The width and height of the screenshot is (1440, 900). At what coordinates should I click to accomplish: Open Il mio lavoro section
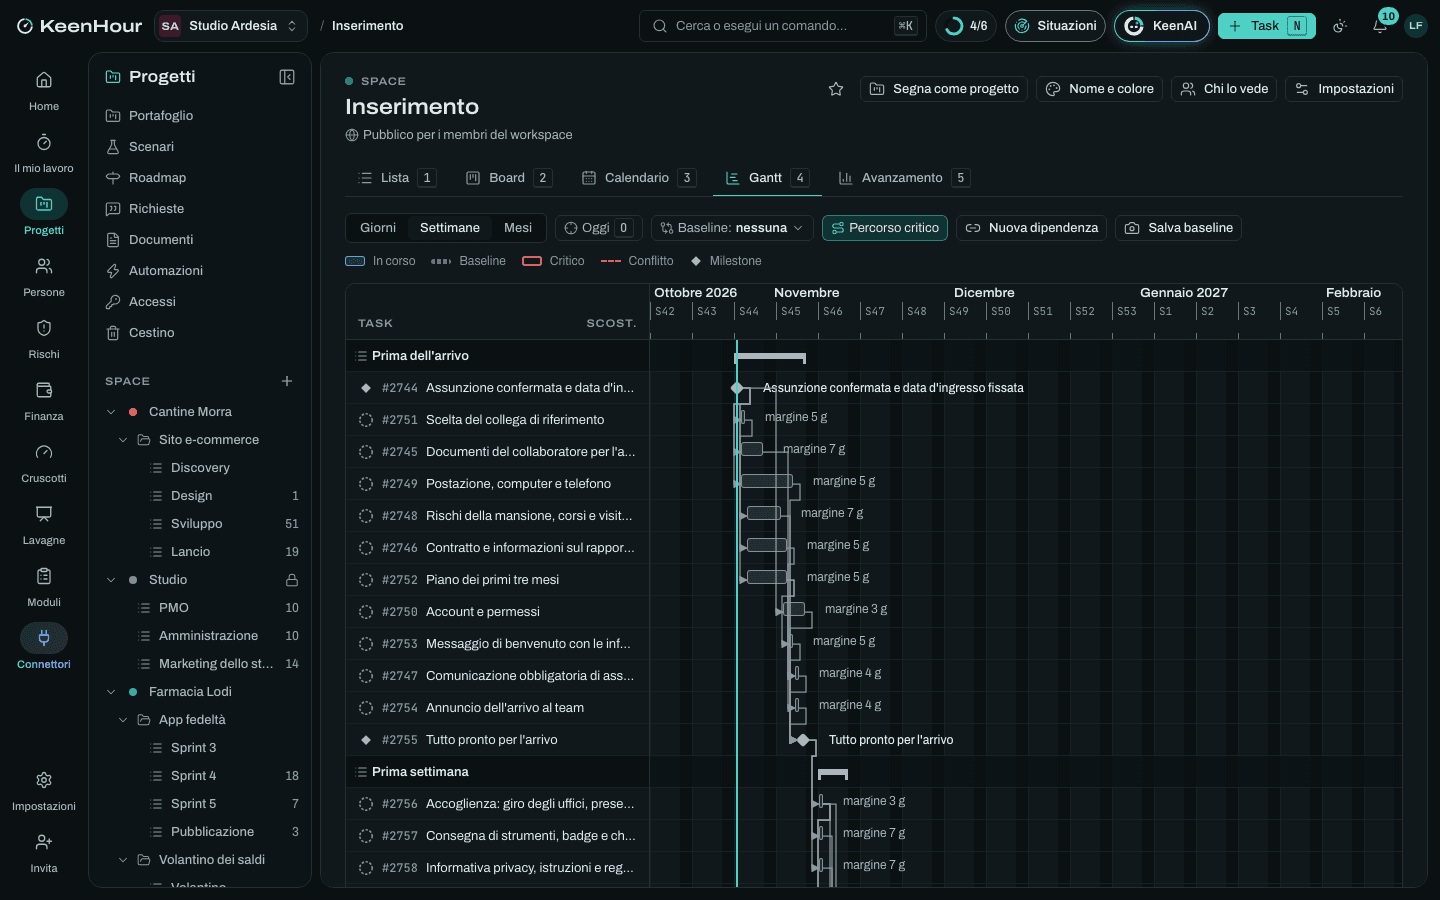point(44,153)
